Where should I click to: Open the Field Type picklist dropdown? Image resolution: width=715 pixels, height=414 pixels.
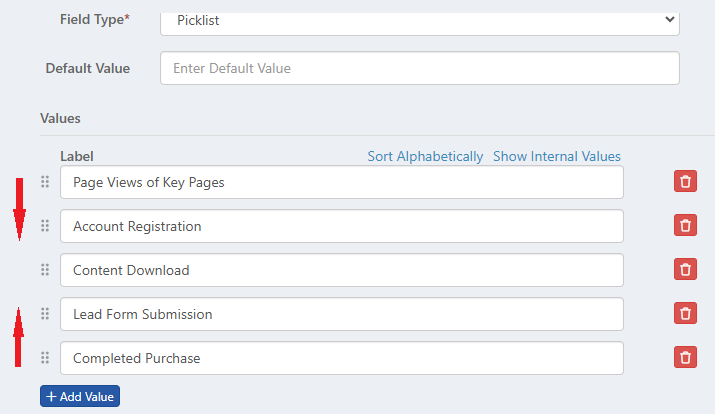tap(420, 20)
